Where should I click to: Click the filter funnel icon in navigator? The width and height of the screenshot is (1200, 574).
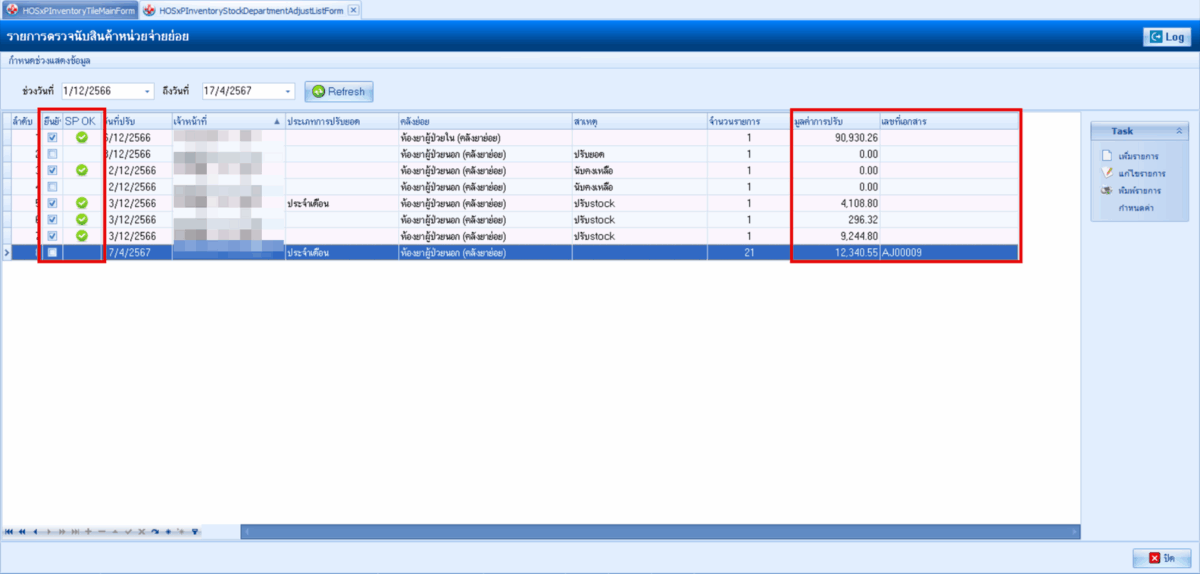pos(195,532)
